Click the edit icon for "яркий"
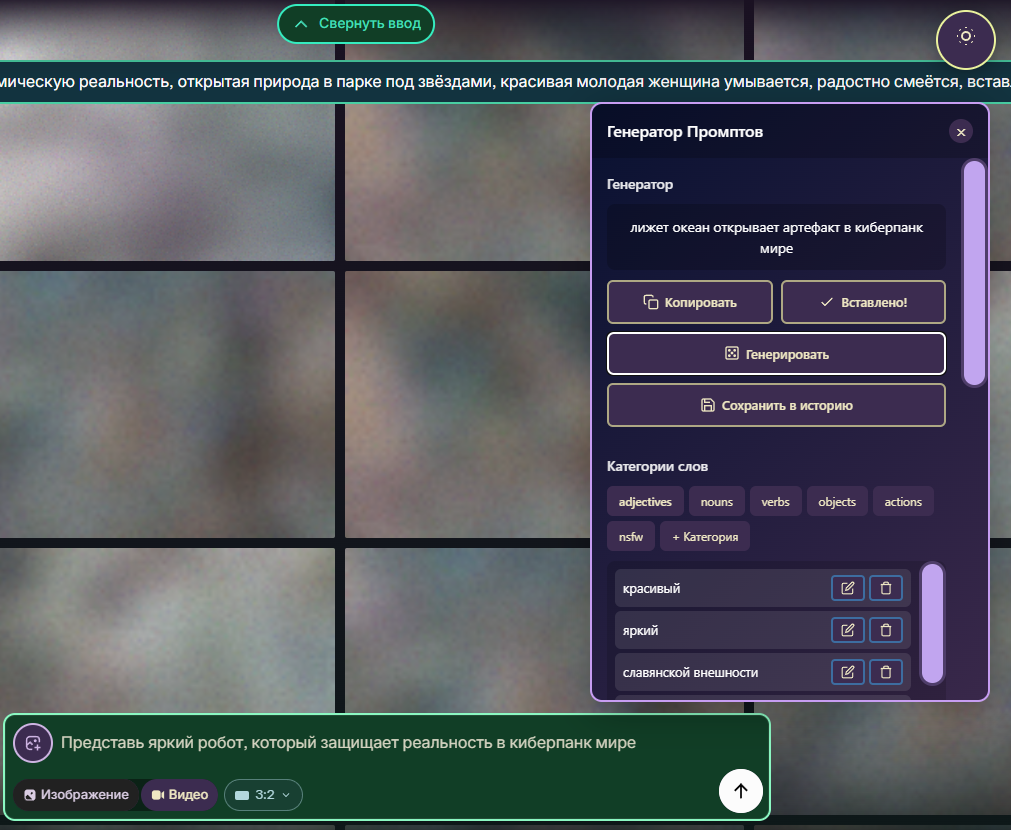This screenshot has height=830, width=1011. (x=847, y=630)
